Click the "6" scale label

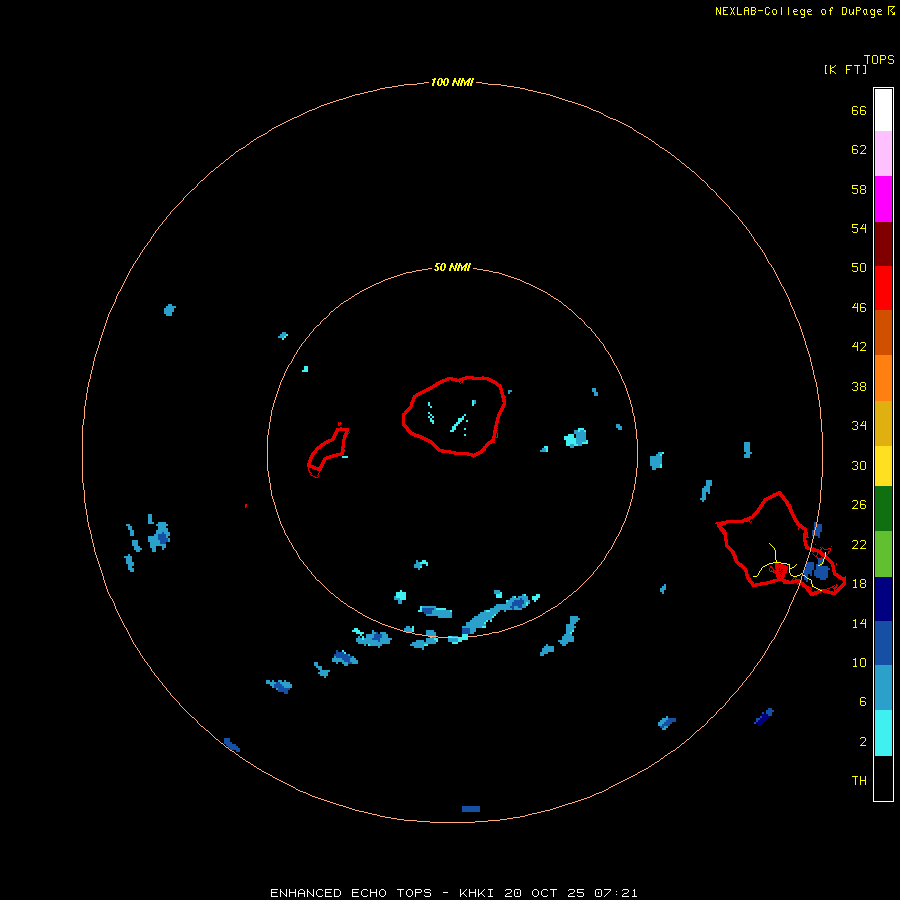coord(863,701)
